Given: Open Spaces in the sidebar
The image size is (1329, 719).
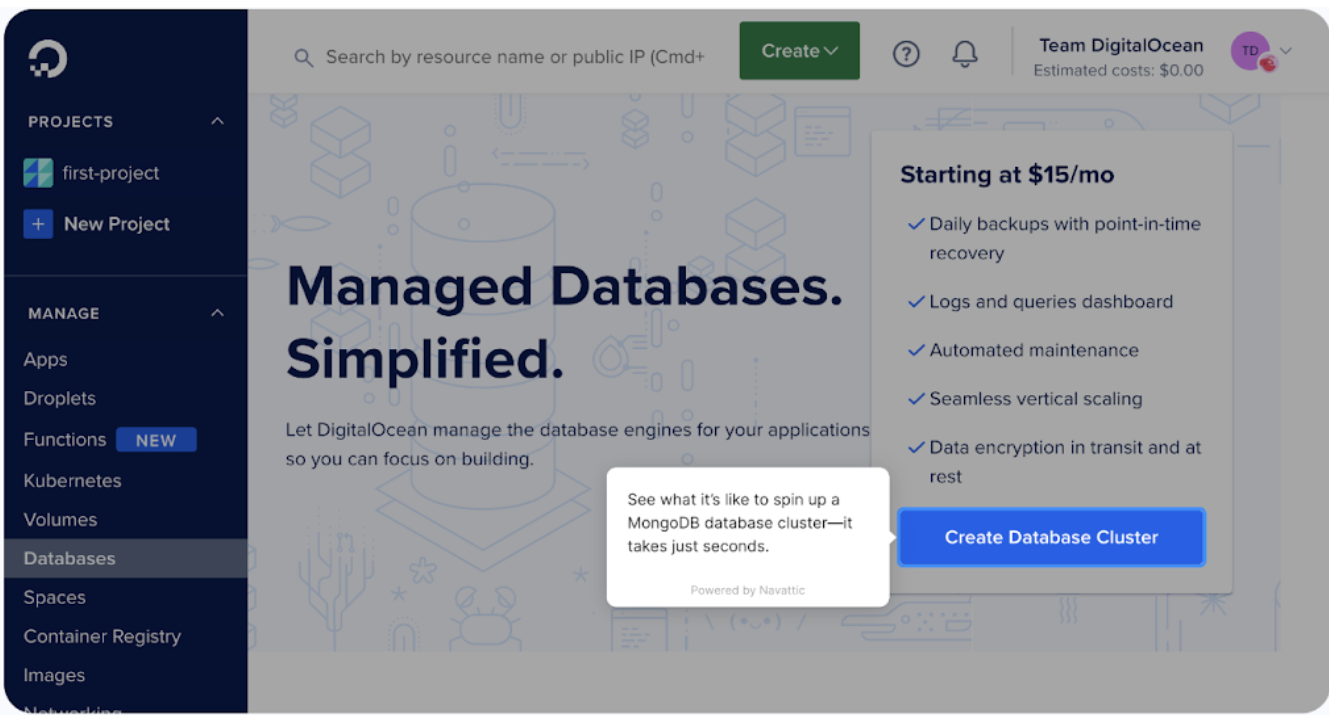Looking at the screenshot, I should pos(54,598).
